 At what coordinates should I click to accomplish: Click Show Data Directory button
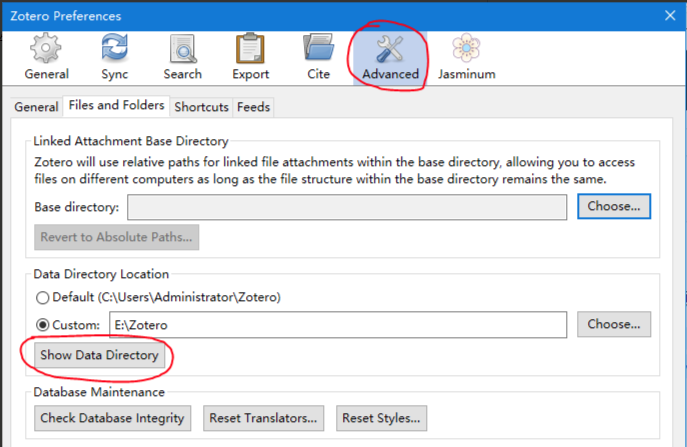[99, 355]
